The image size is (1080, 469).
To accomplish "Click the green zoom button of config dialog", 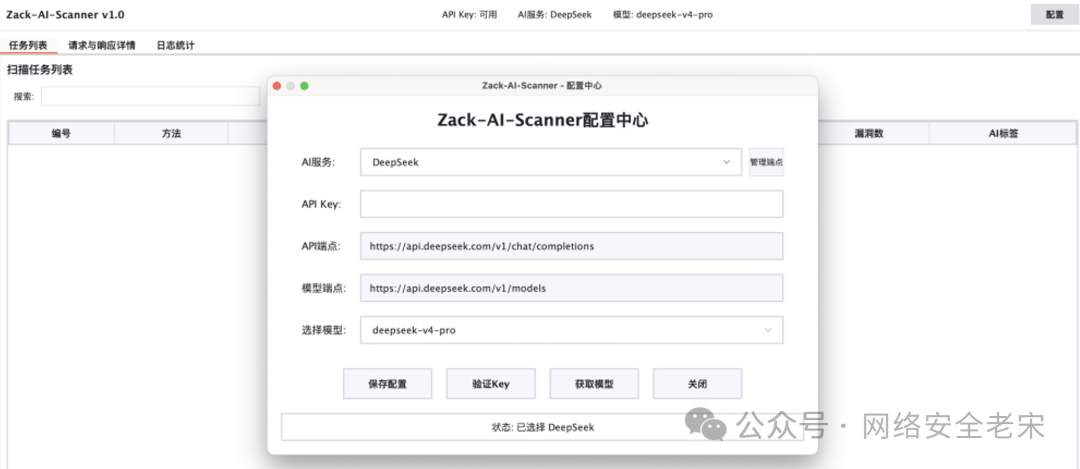I will click(304, 86).
